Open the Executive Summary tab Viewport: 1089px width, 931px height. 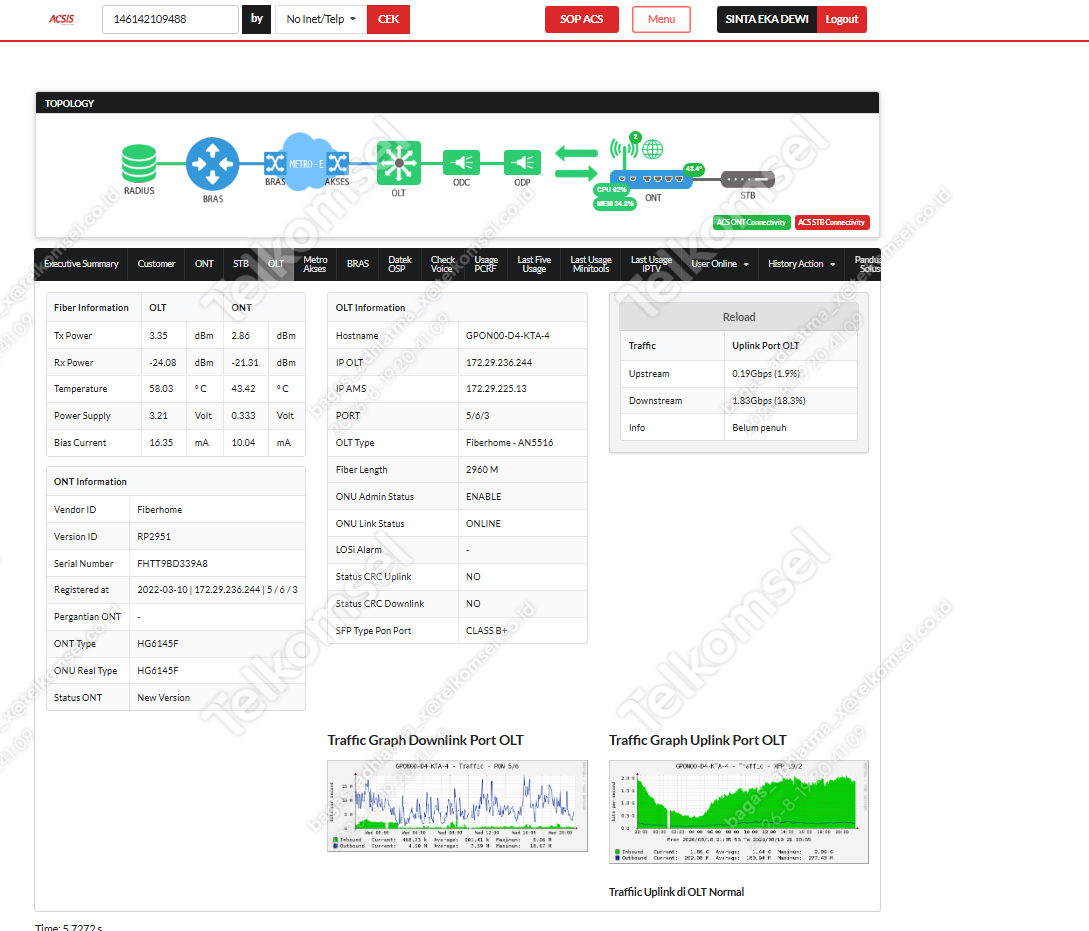(81, 264)
